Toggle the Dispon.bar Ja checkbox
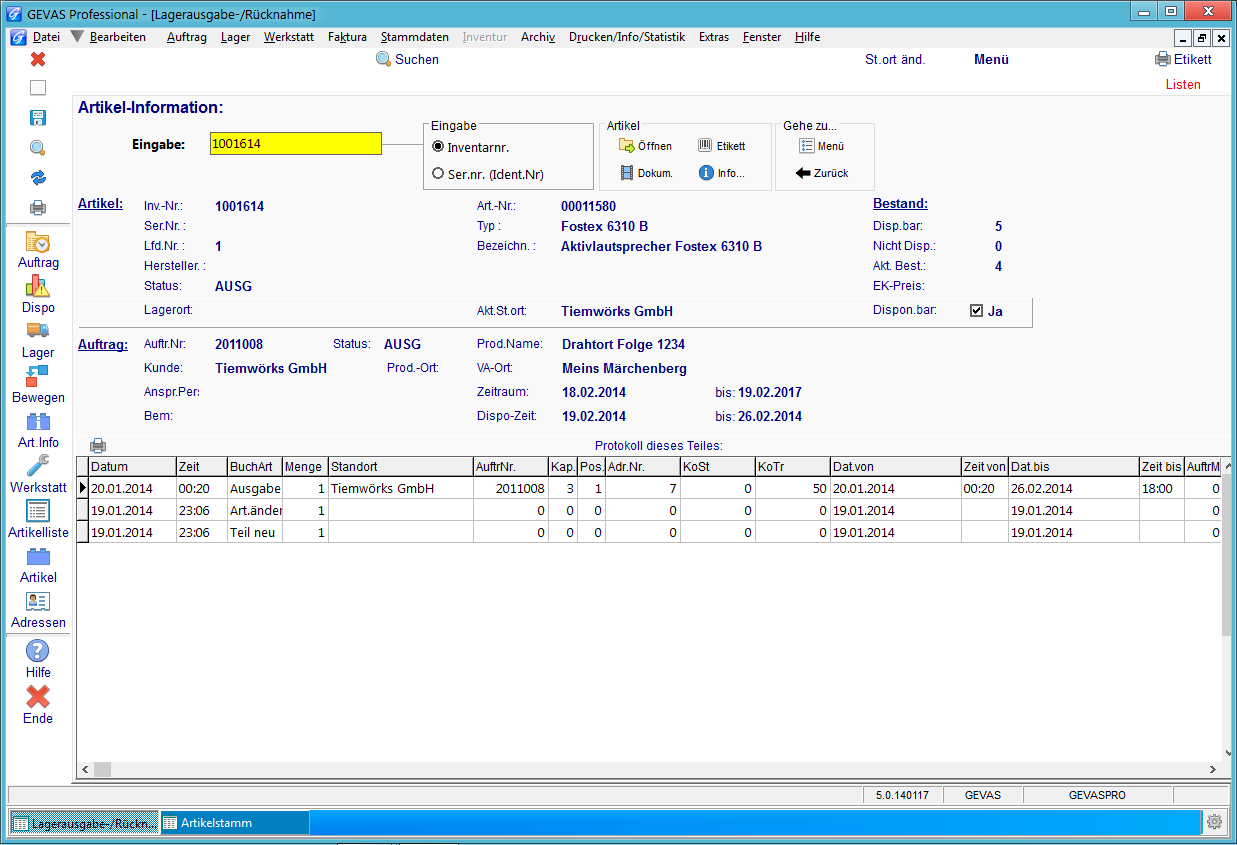This screenshot has height=845, width=1237. coord(976,311)
